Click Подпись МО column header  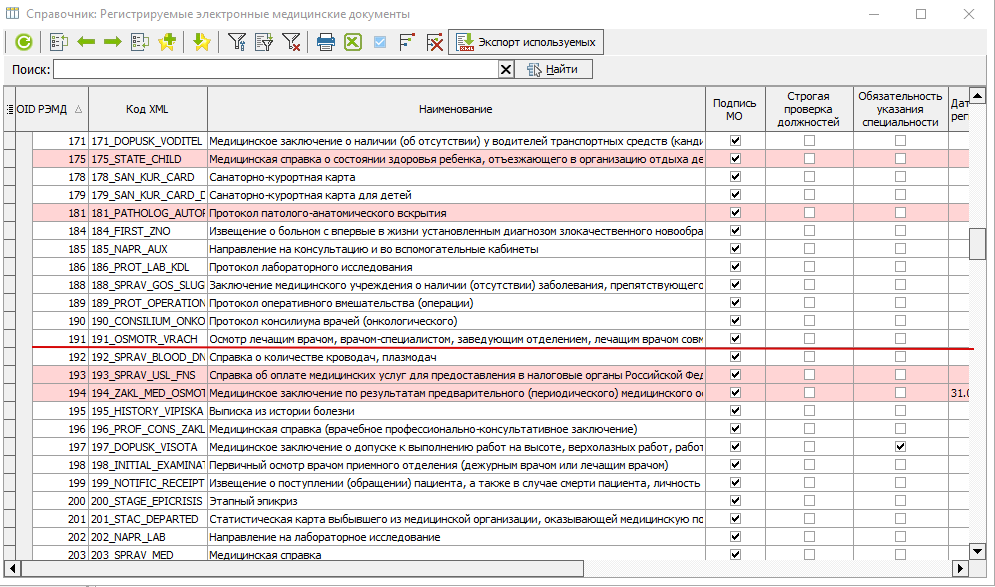coord(735,109)
